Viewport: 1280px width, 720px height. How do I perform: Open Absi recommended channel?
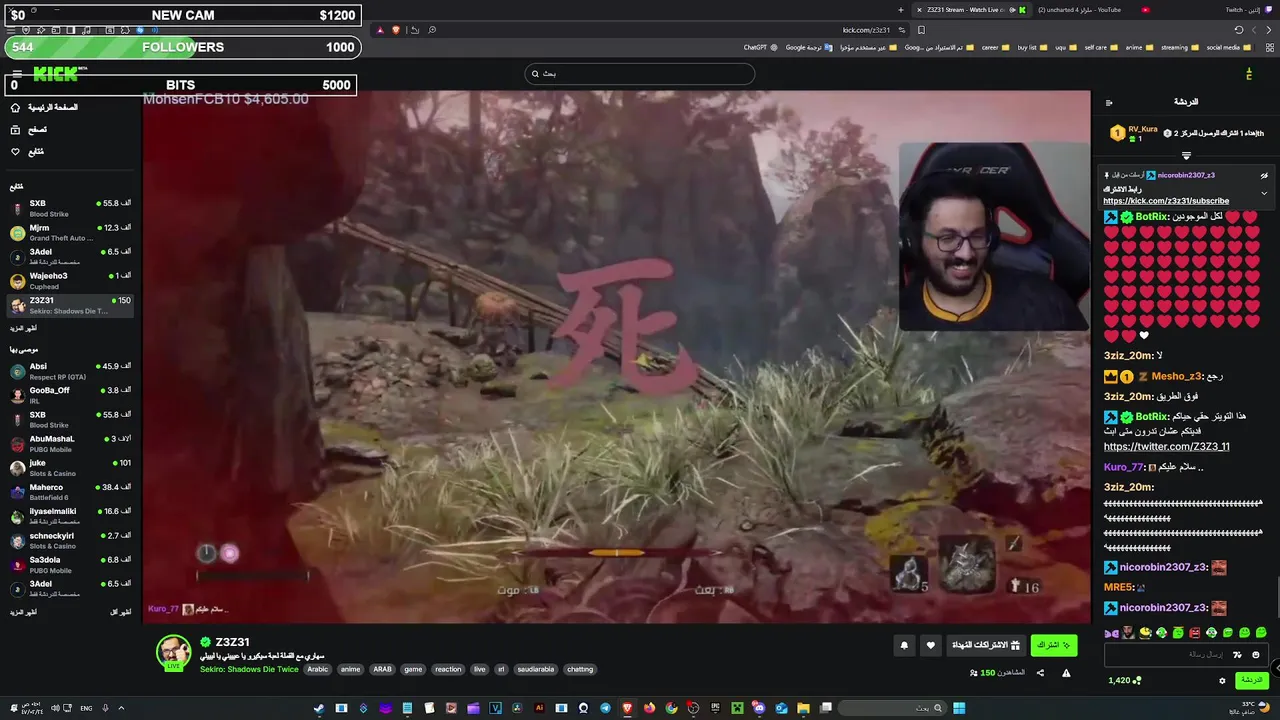click(70, 371)
